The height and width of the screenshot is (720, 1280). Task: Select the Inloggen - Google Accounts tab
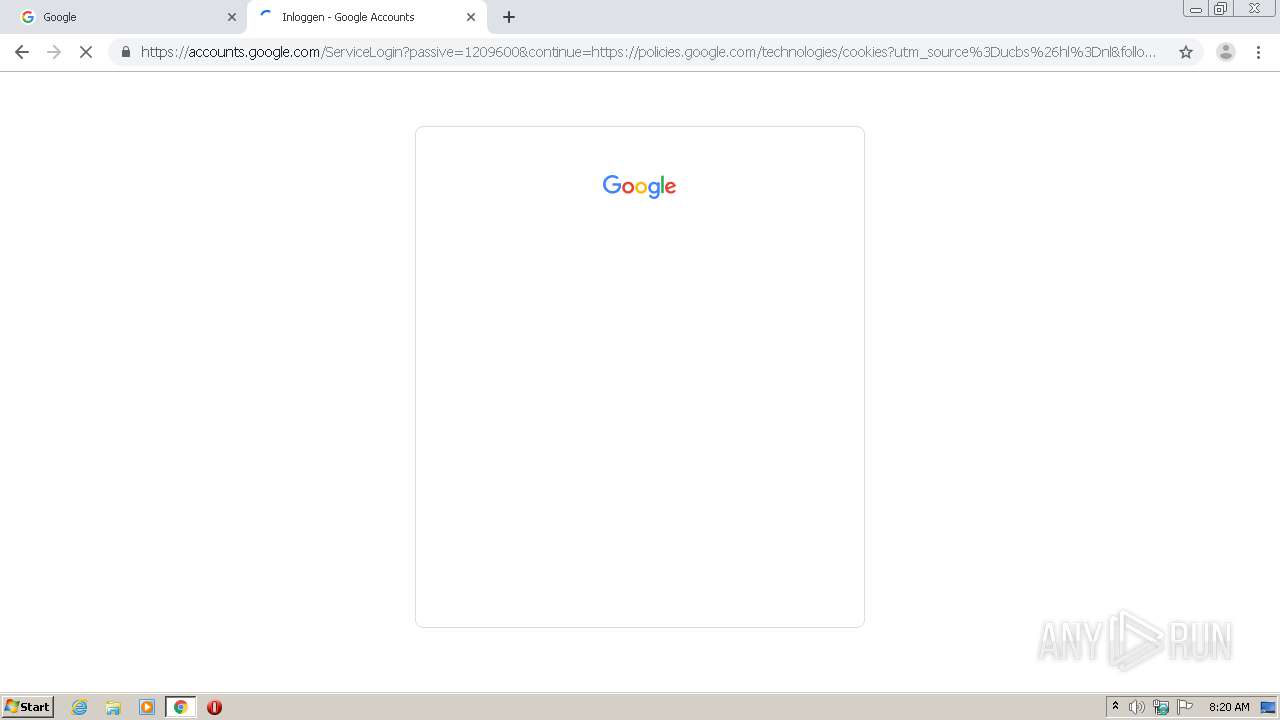(x=366, y=17)
